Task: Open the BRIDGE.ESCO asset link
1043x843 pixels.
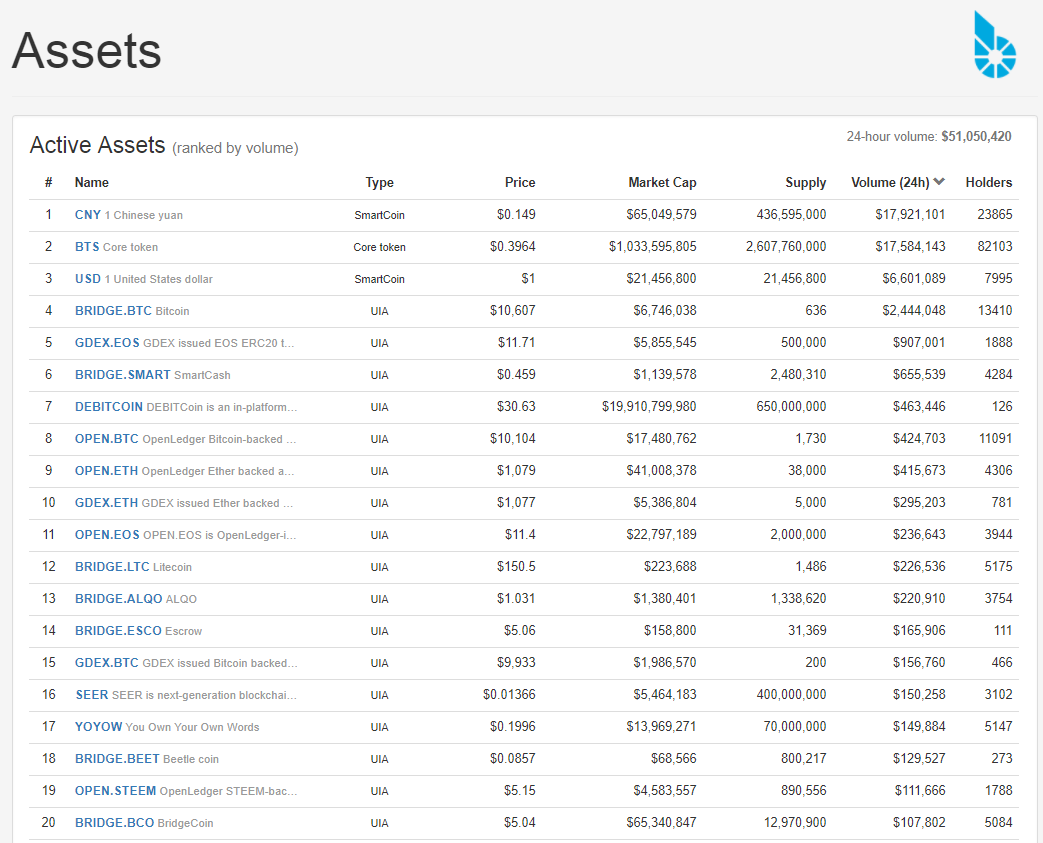Action: pyautogui.click(x=118, y=631)
